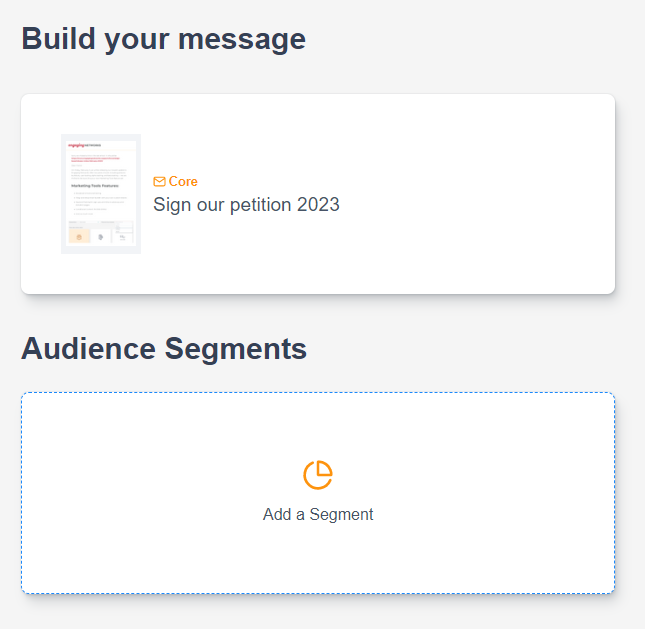
Task: Click 'Marketing Tools Features' heading in thumbnail
Action: [94, 186]
